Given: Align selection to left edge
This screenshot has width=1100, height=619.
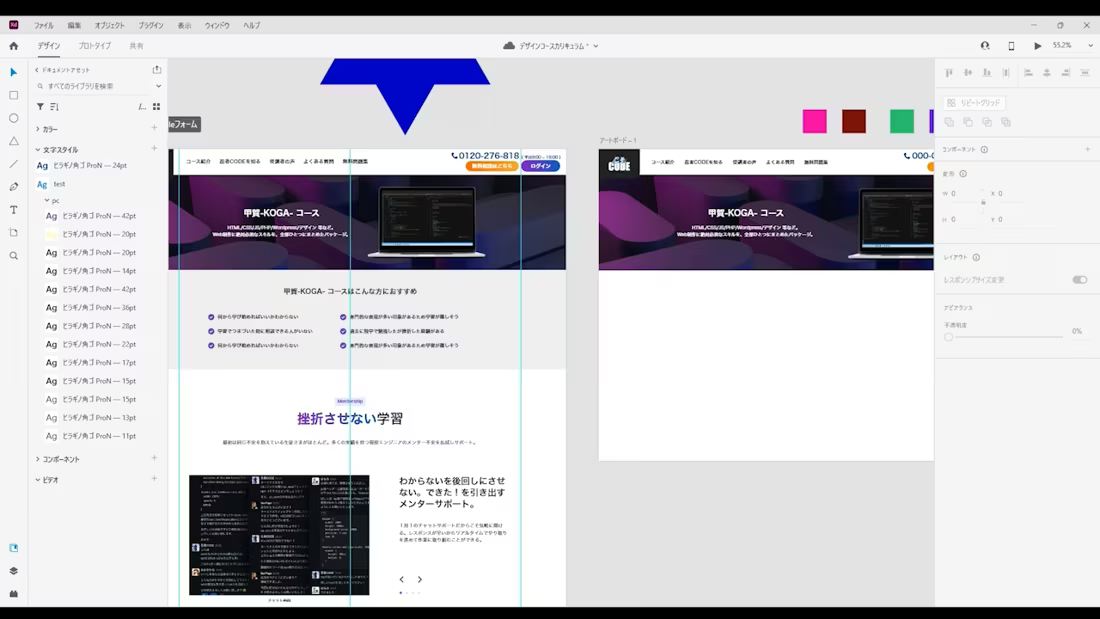Looking at the screenshot, I should [1028, 72].
